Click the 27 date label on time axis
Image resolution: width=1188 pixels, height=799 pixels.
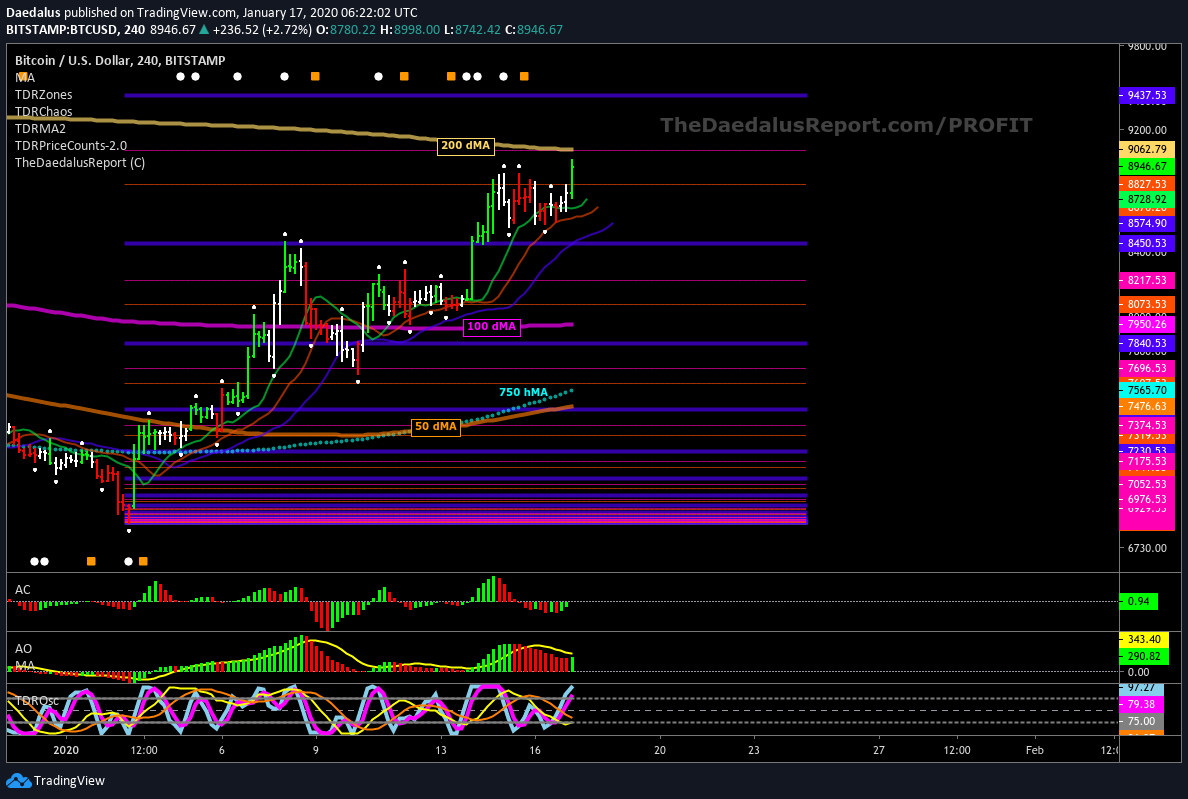coord(879,750)
